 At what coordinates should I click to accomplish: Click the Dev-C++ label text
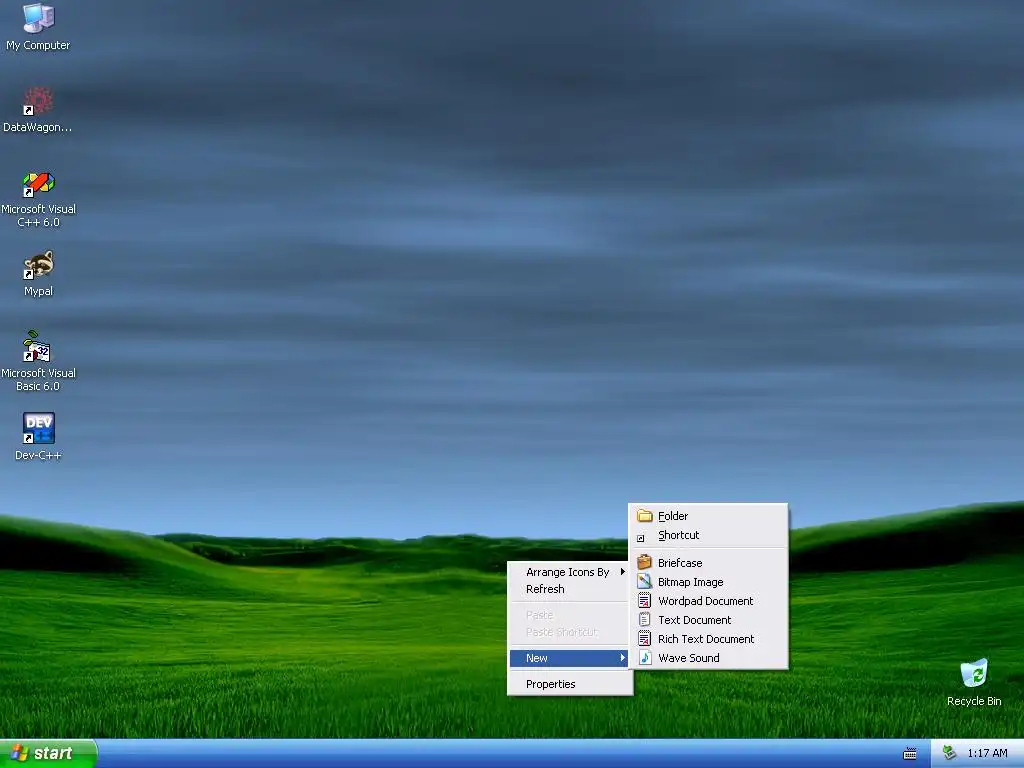39,455
